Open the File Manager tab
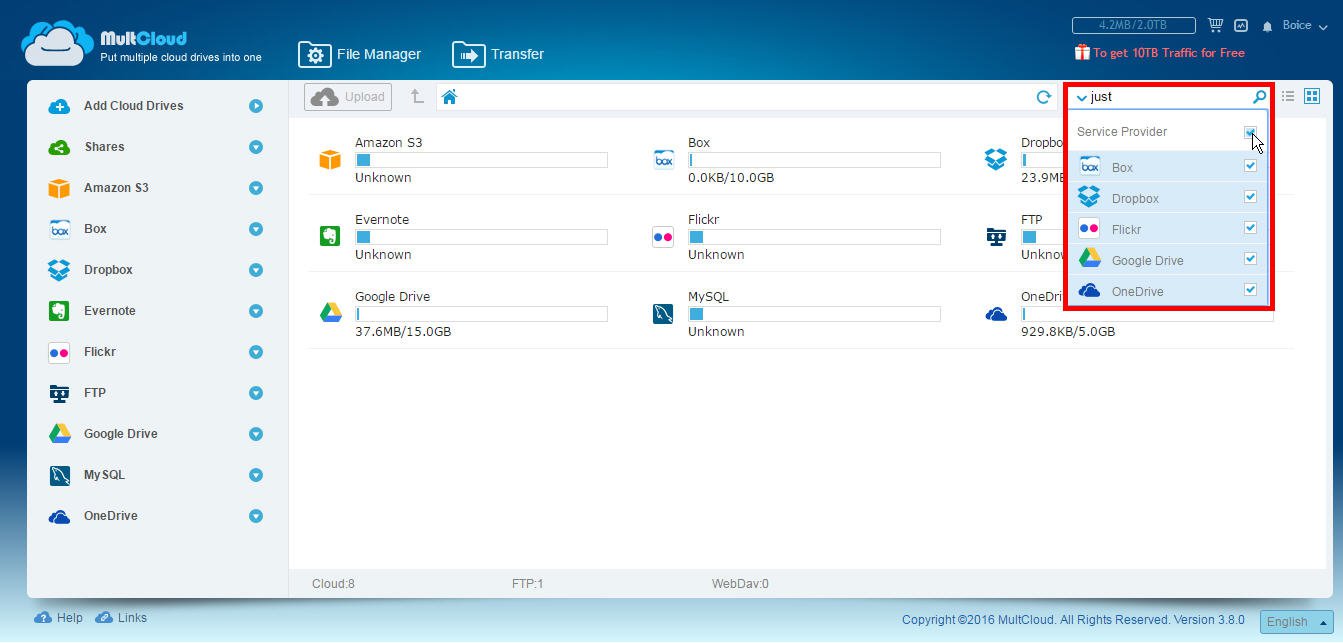 coord(360,54)
